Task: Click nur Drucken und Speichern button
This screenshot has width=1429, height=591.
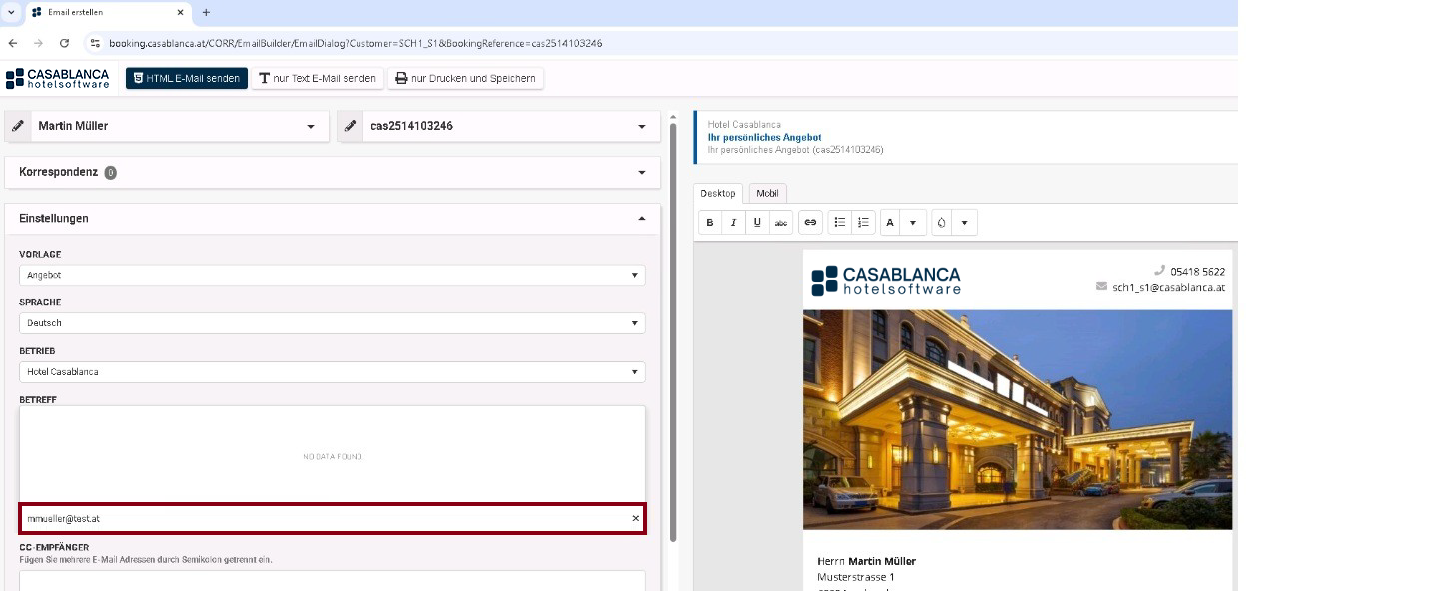Action: point(465,78)
